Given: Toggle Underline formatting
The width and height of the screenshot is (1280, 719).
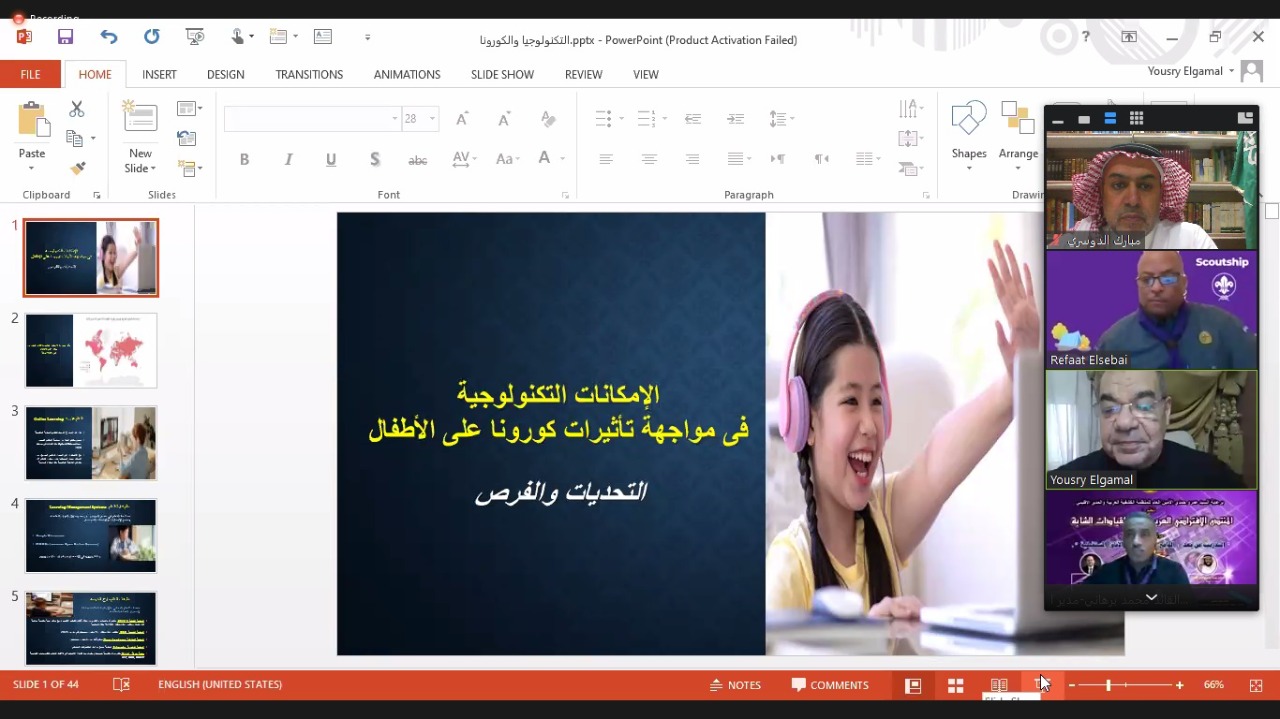Looking at the screenshot, I should point(331,159).
